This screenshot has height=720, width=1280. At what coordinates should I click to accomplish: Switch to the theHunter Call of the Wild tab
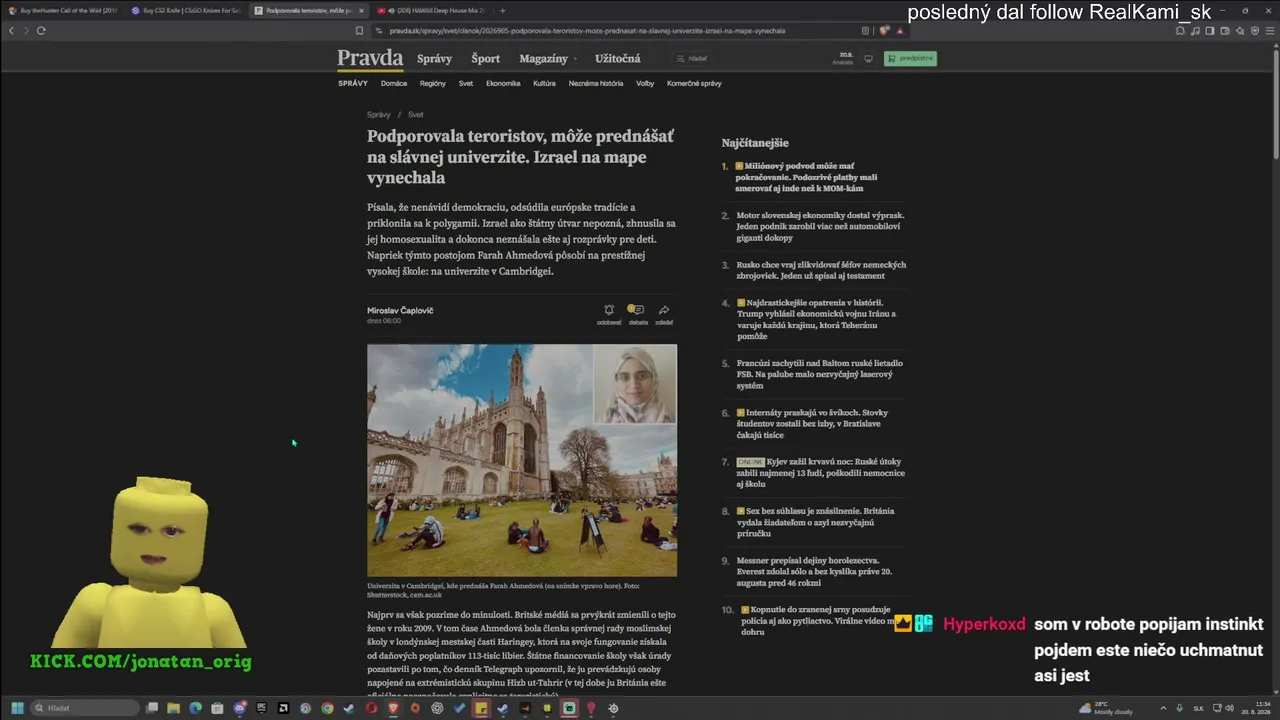[62, 11]
